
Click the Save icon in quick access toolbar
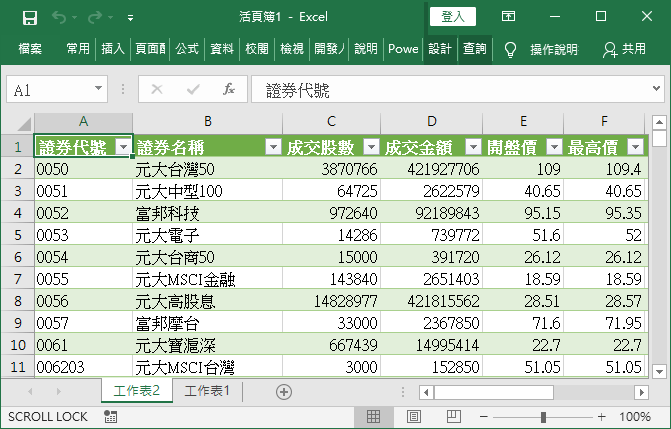pos(30,18)
